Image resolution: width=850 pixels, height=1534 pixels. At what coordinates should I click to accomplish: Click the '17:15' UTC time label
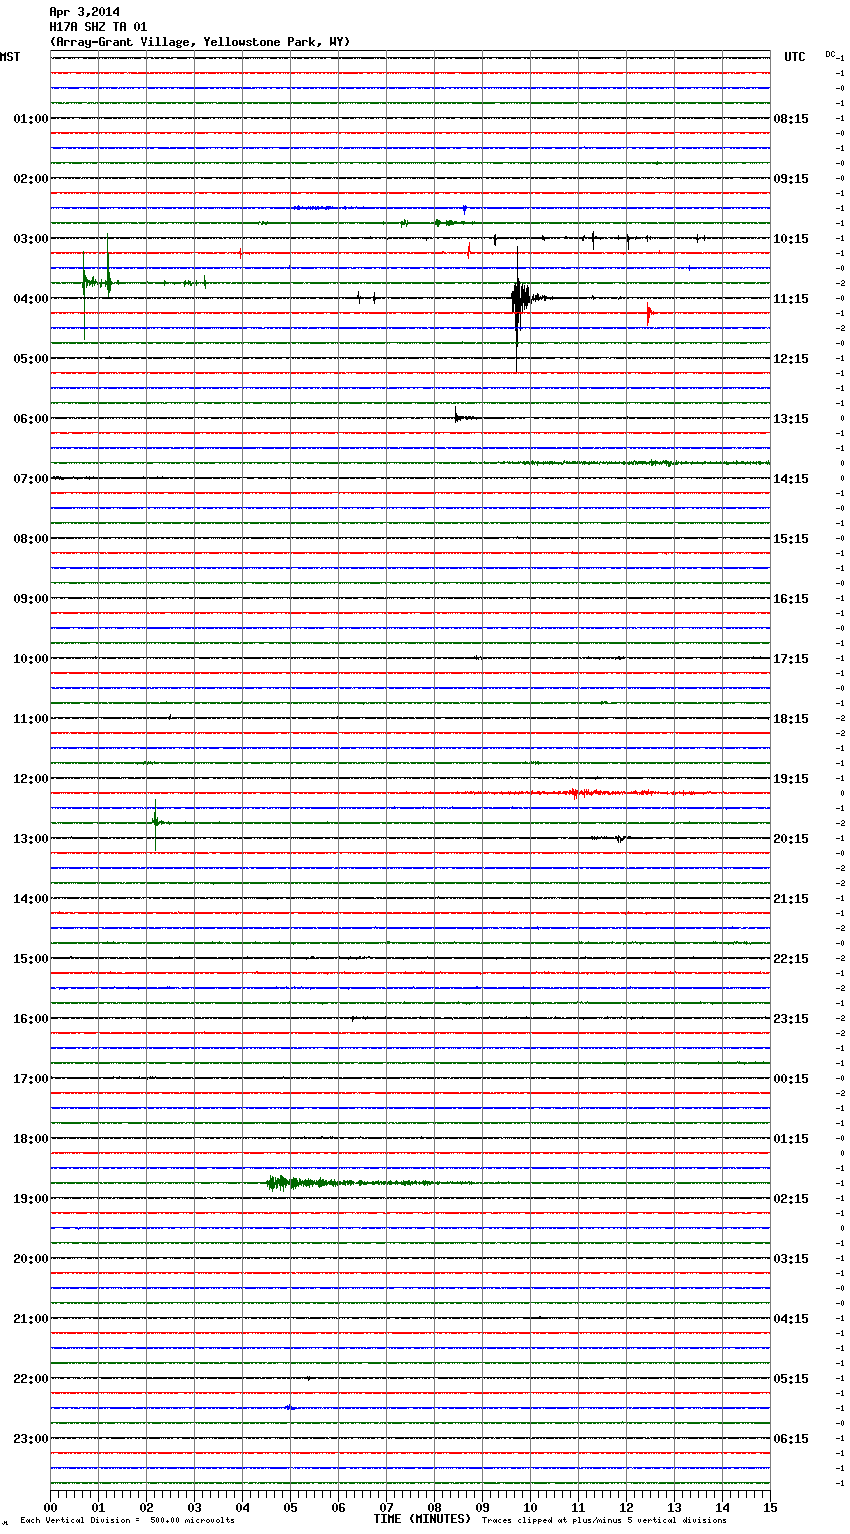coord(791,659)
